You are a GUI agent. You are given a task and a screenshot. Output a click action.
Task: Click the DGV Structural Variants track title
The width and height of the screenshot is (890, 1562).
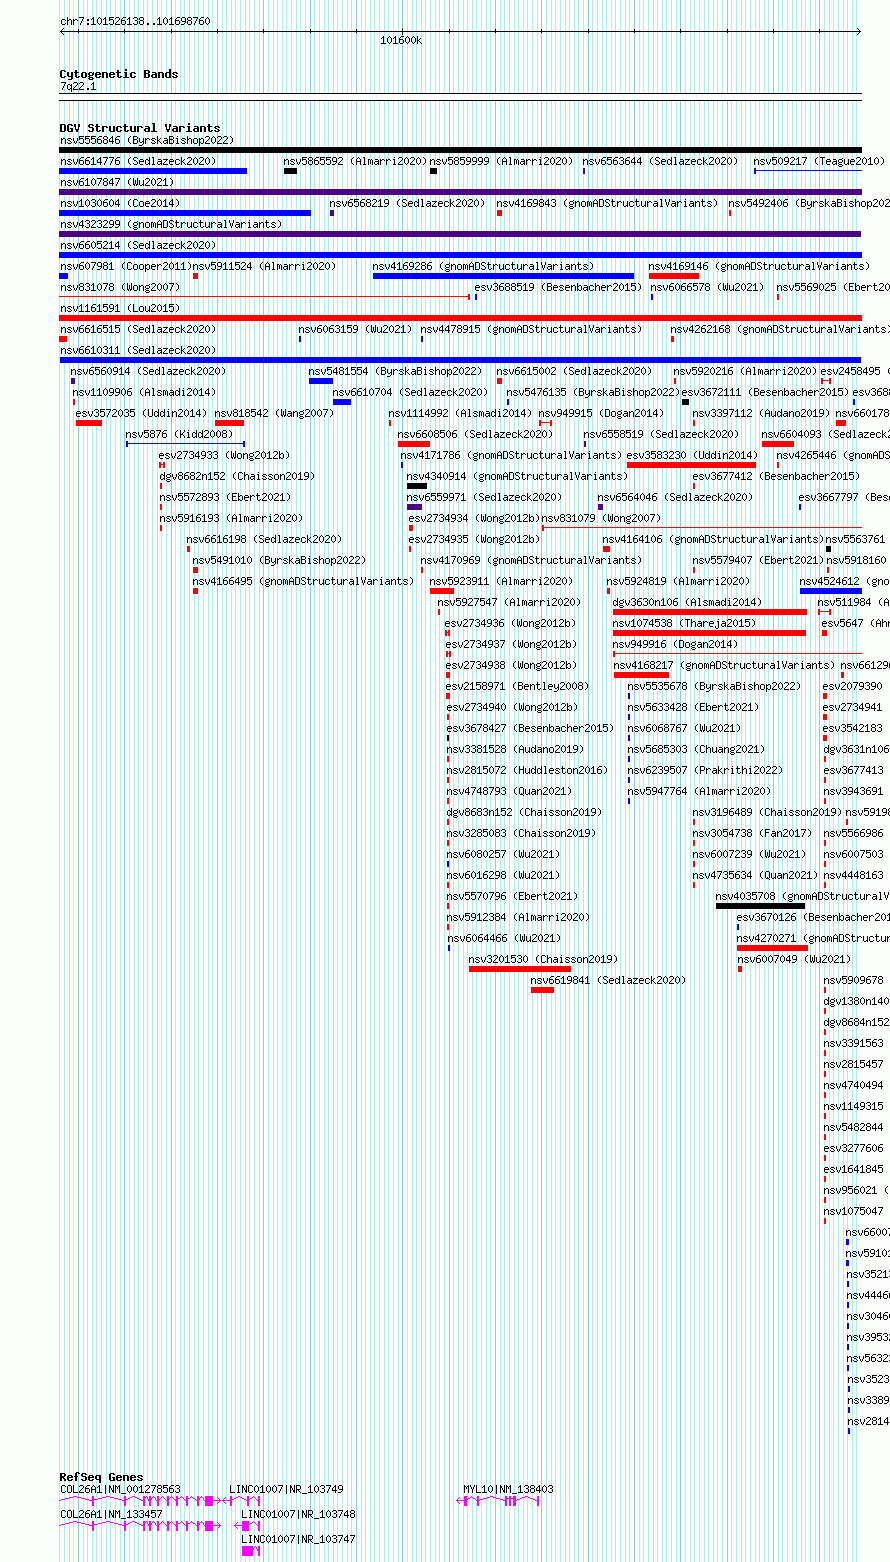[139, 128]
